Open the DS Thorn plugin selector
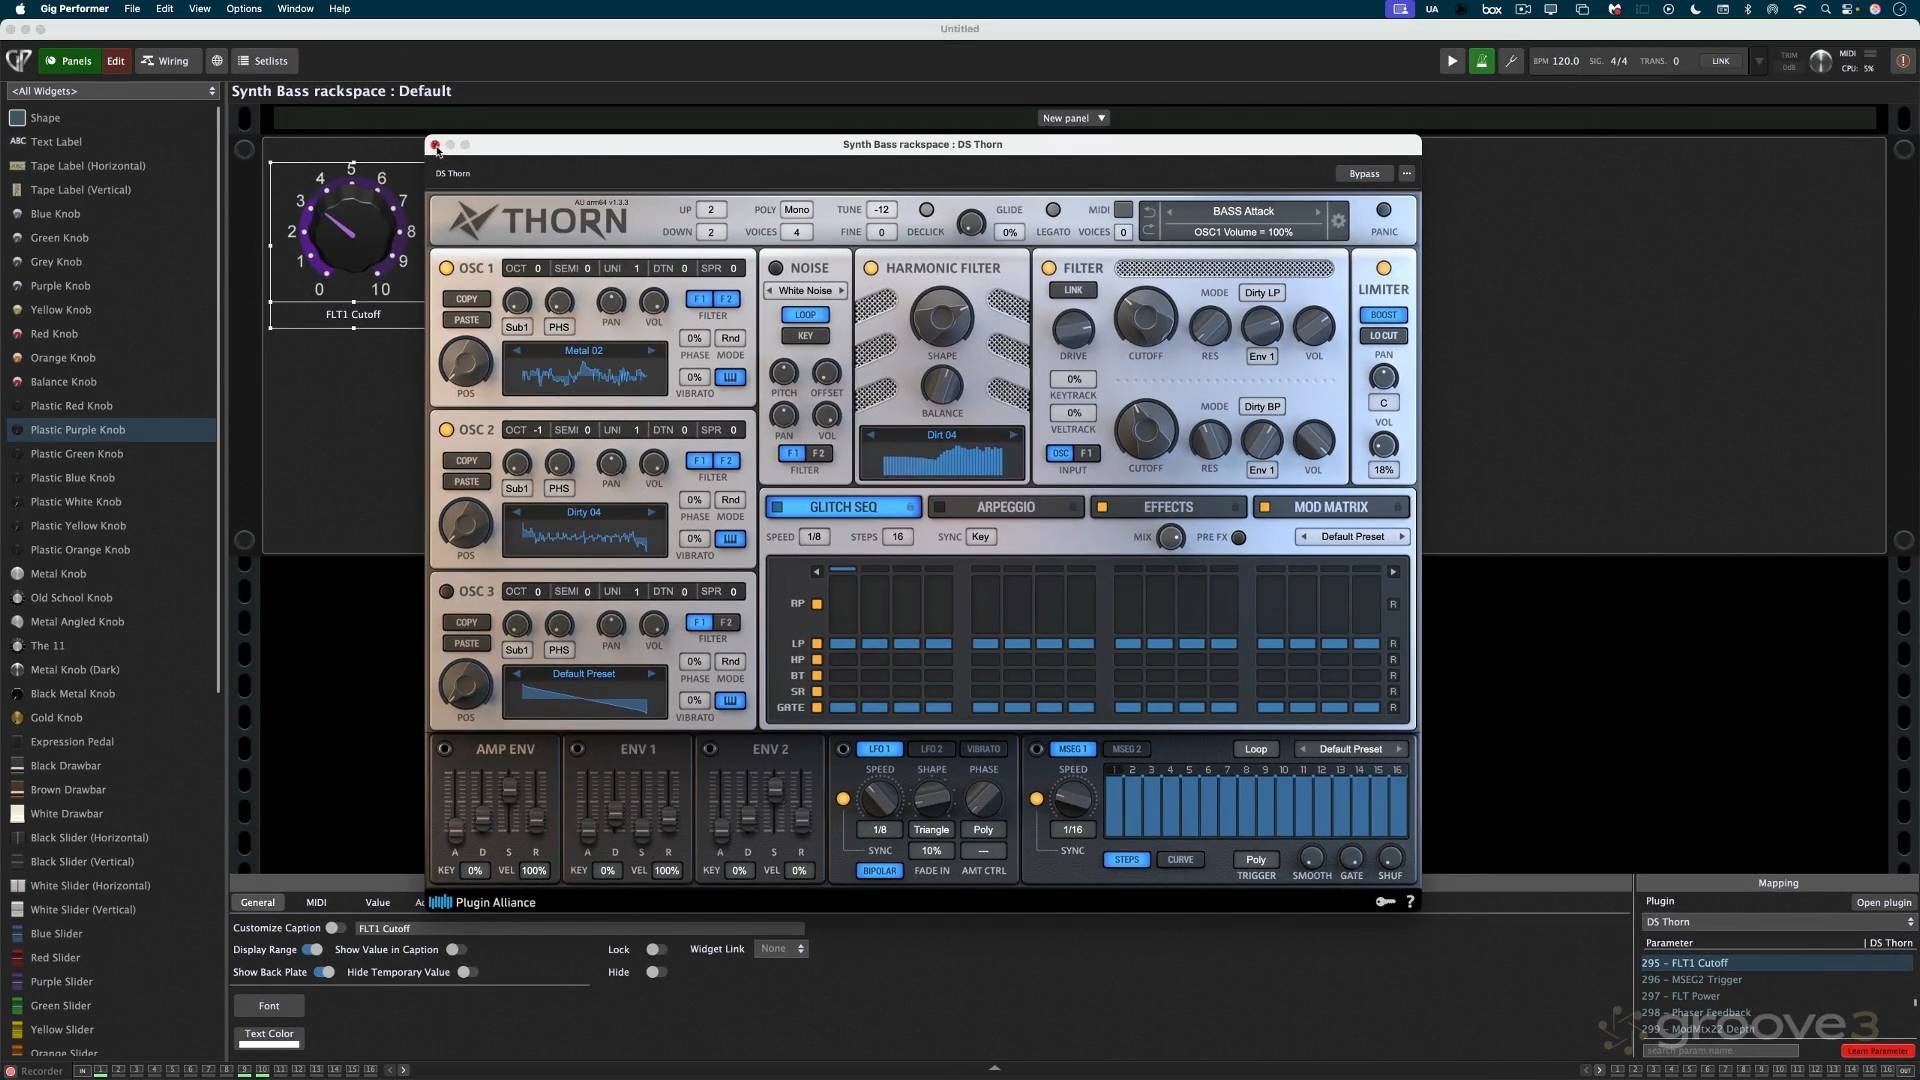The image size is (1920, 1080). coord(1778,922)
